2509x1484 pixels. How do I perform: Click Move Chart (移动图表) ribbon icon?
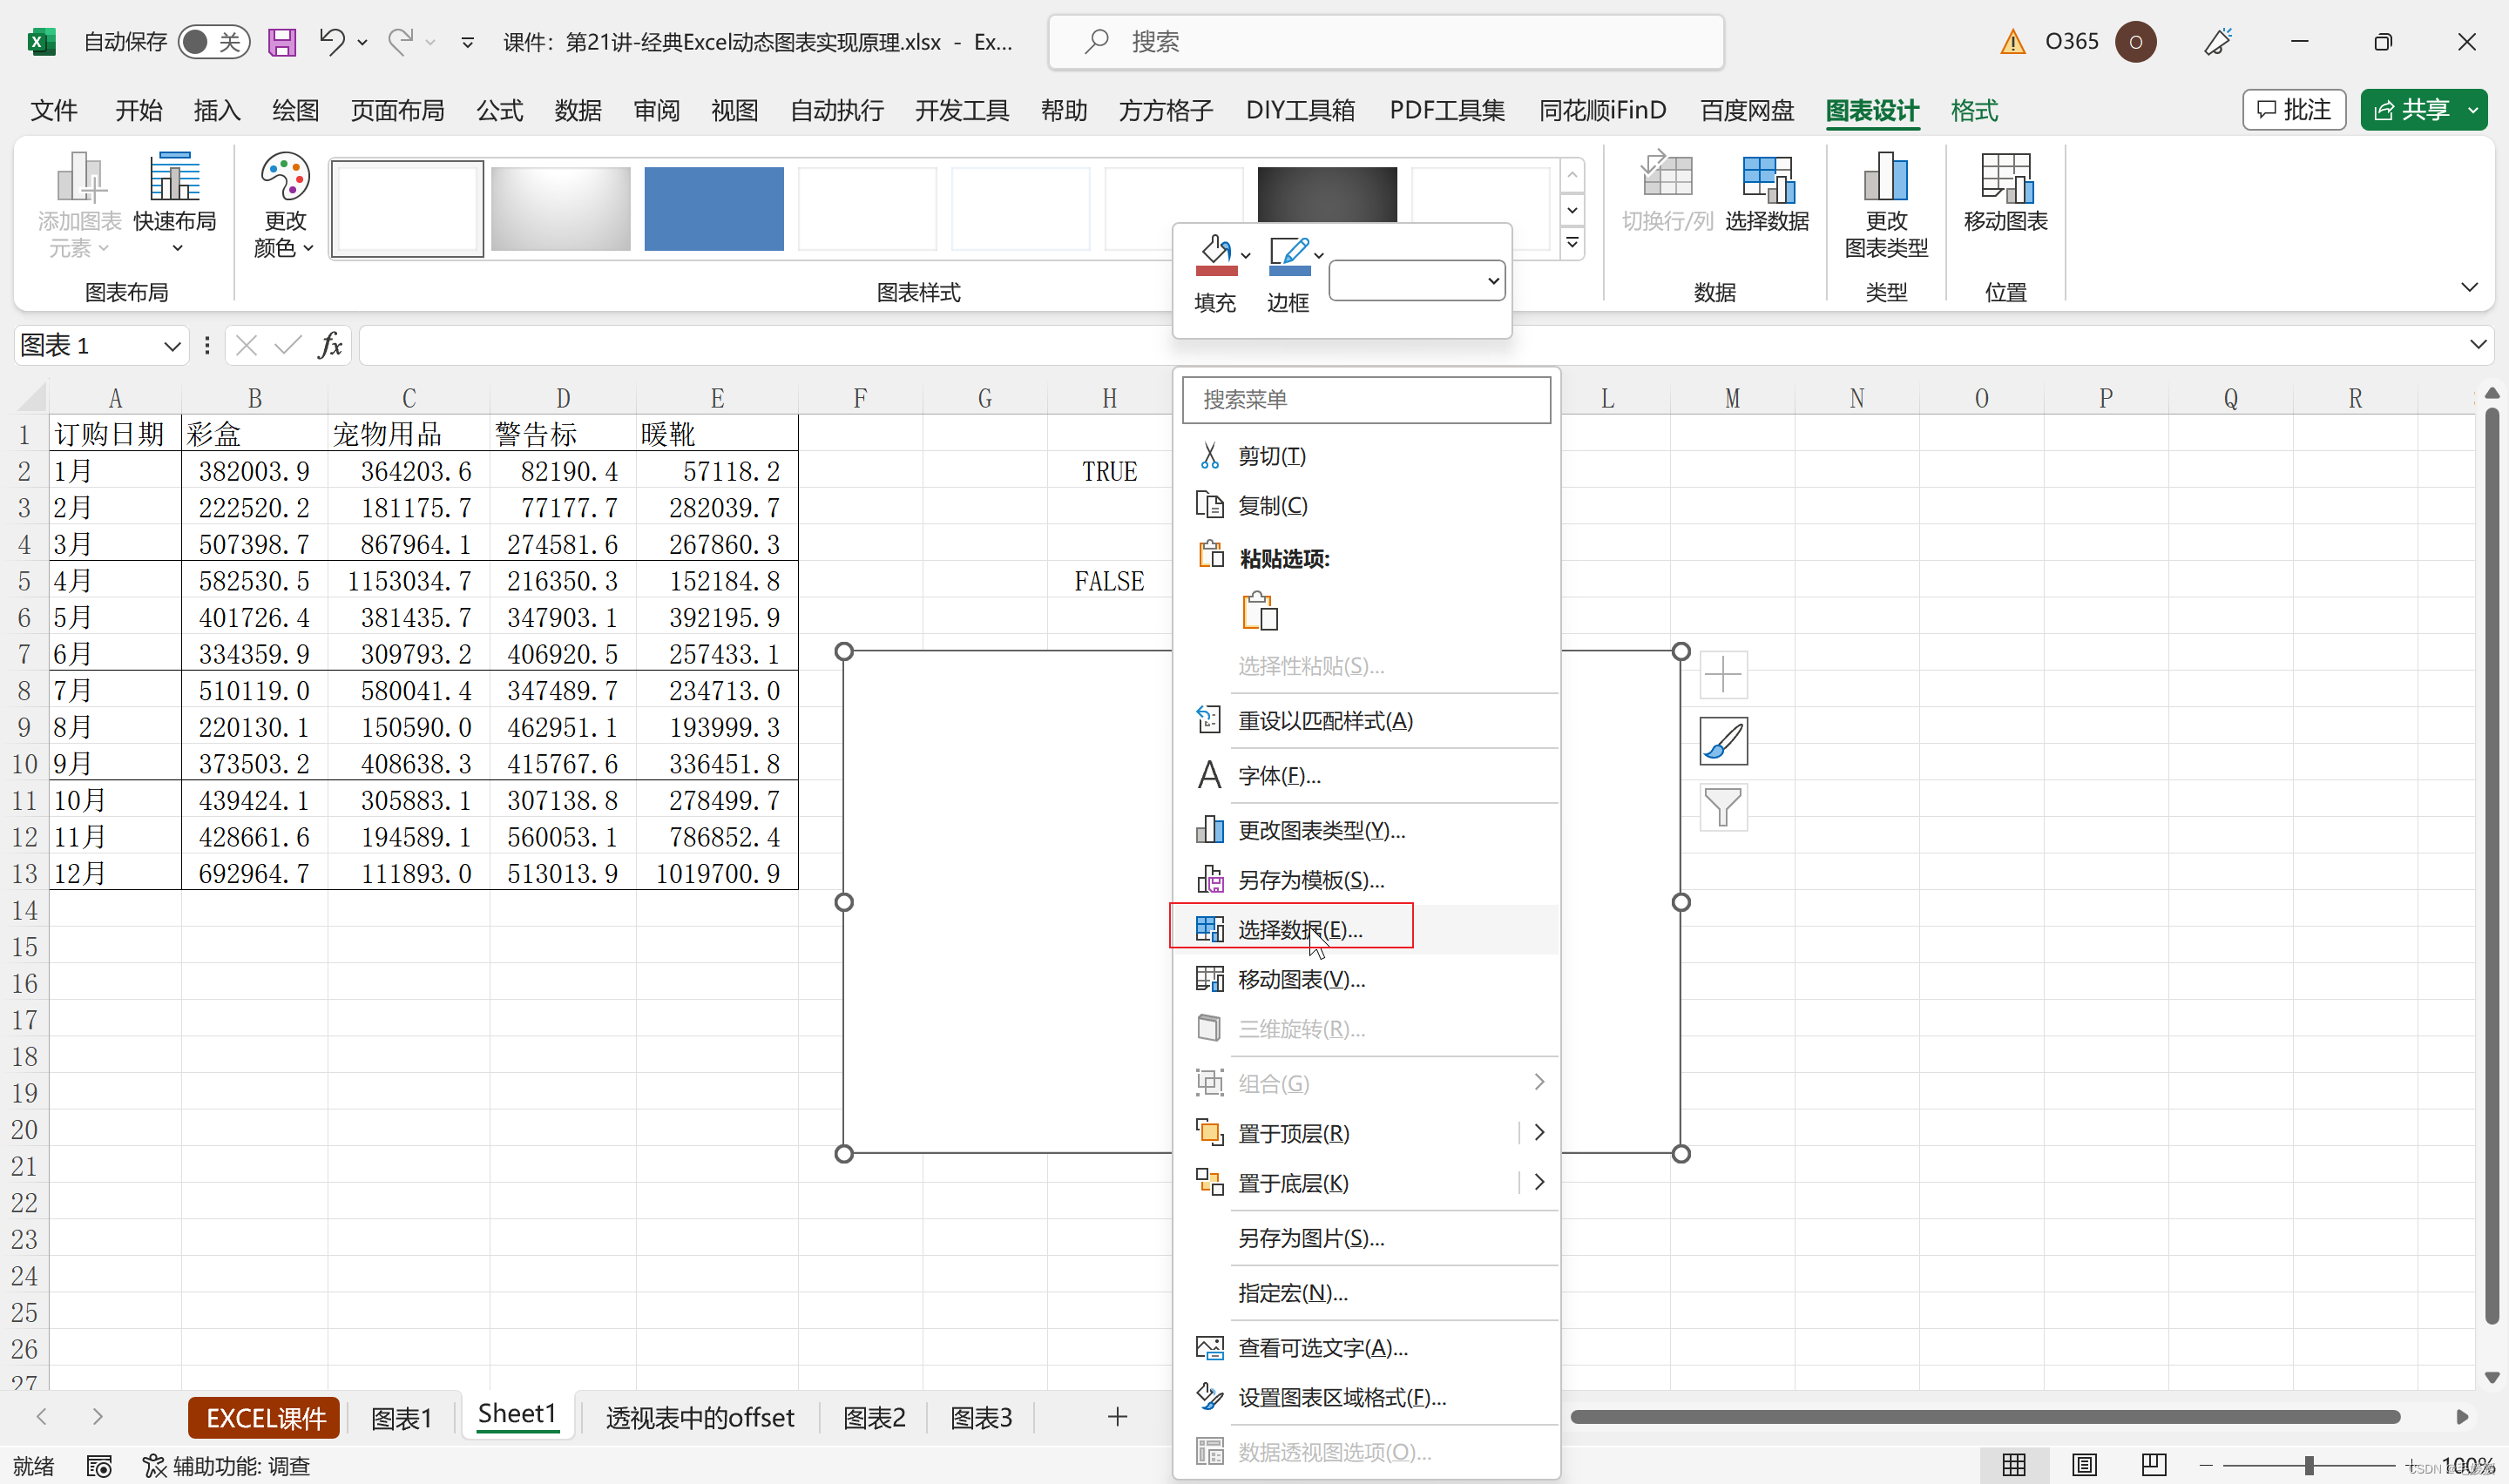point(2006,194)
